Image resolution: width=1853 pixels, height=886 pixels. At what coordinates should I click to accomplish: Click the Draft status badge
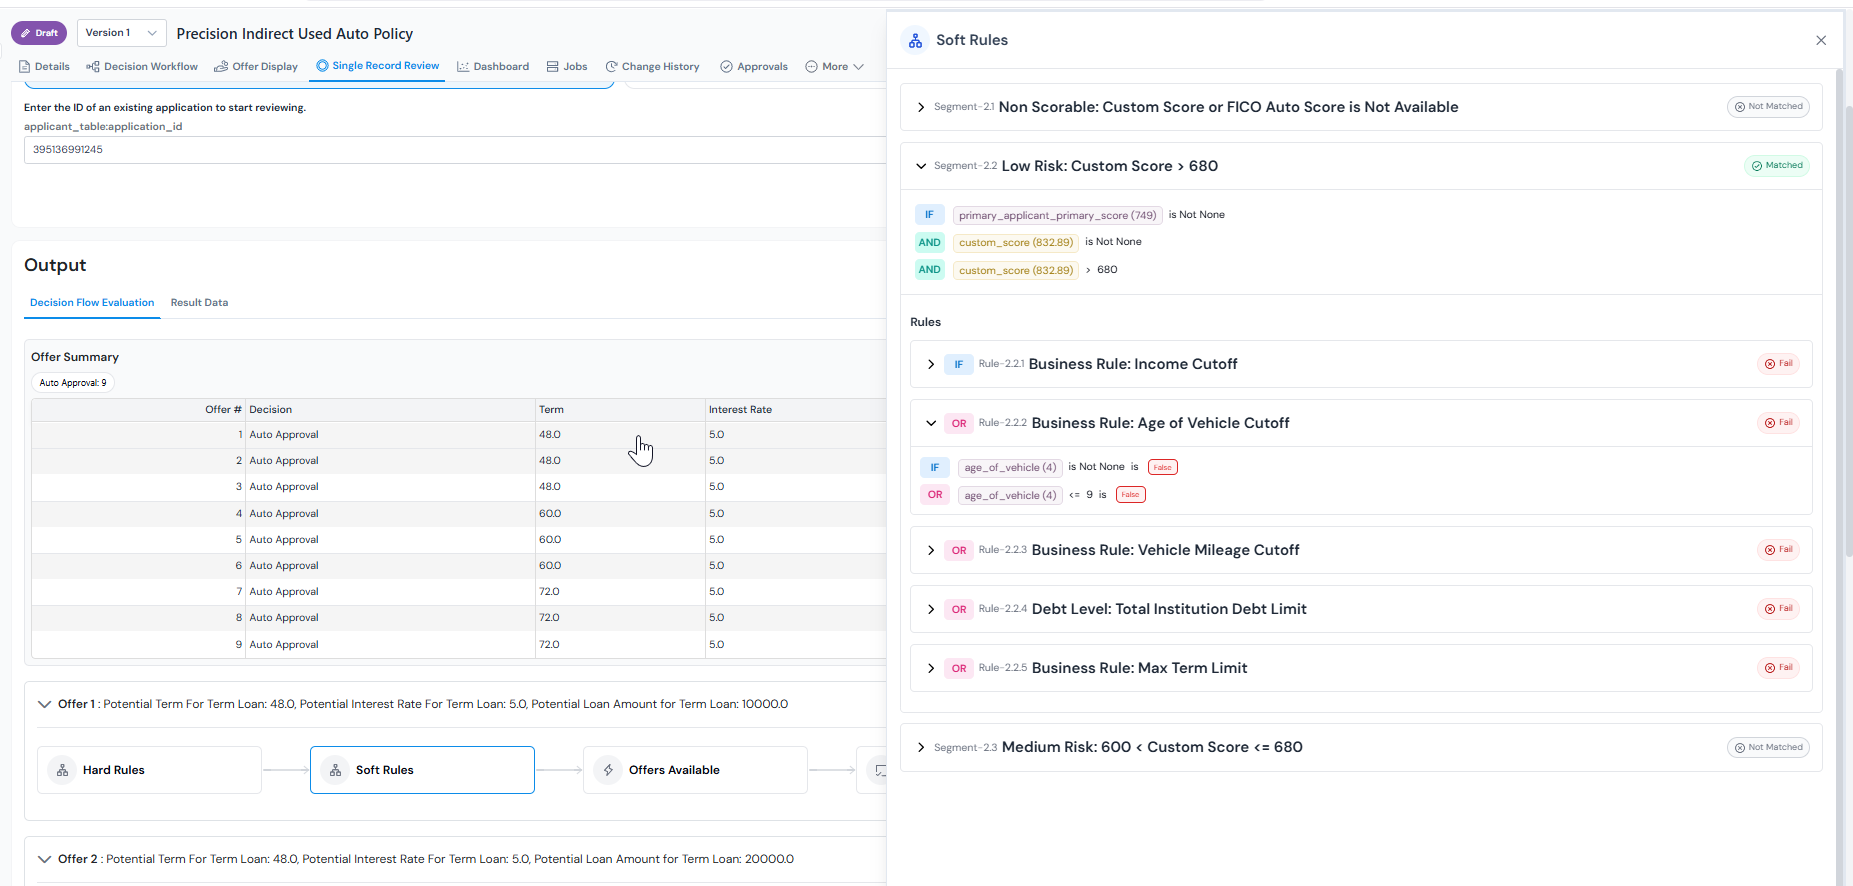[x=39, y=33]
